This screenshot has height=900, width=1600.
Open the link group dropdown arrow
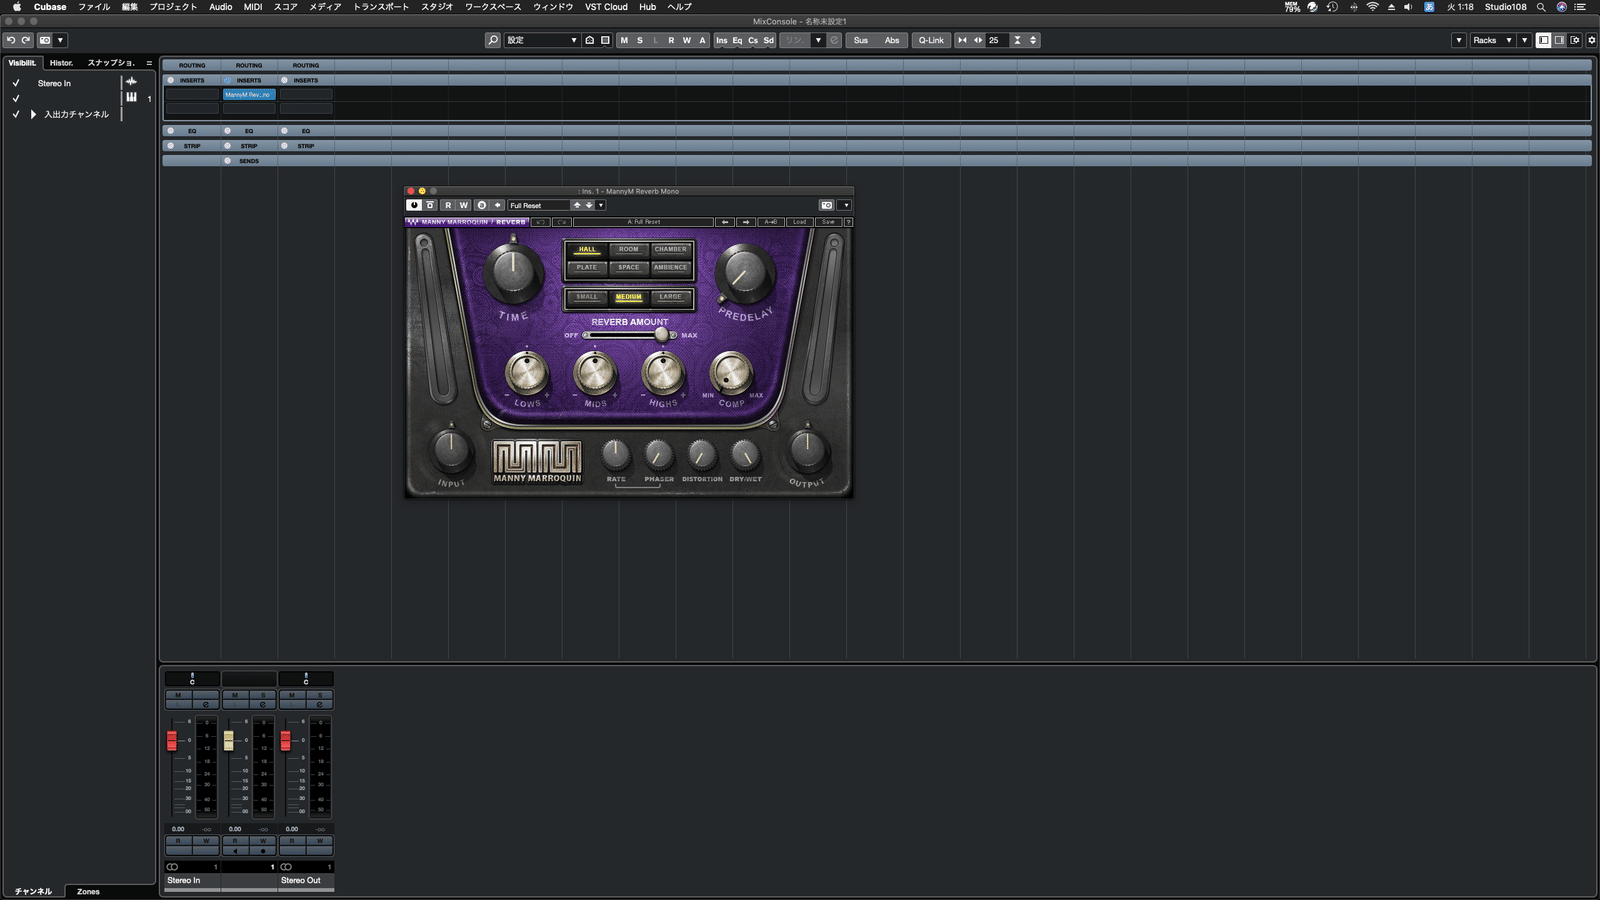tap(818, 40)
